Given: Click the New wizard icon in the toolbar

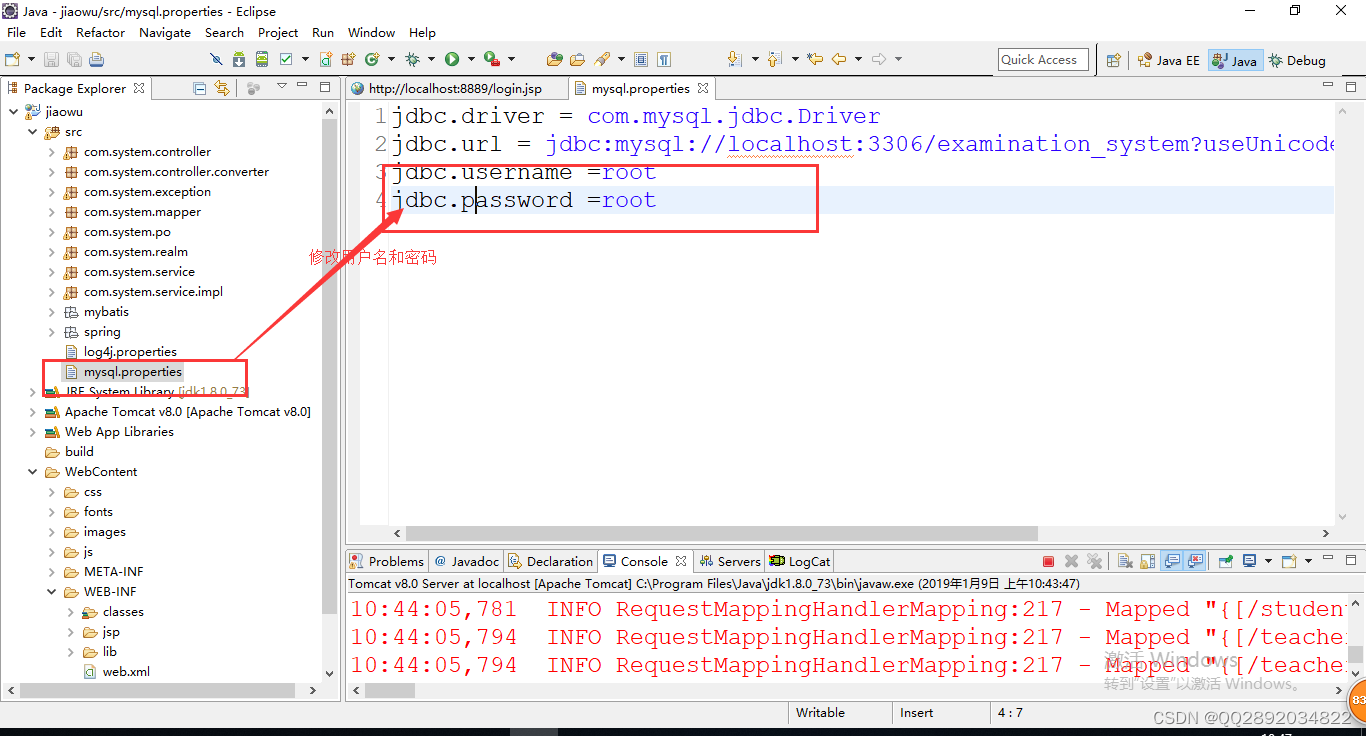Looking at the screenshot, I should pyautogui.click(x=13, y=60).
